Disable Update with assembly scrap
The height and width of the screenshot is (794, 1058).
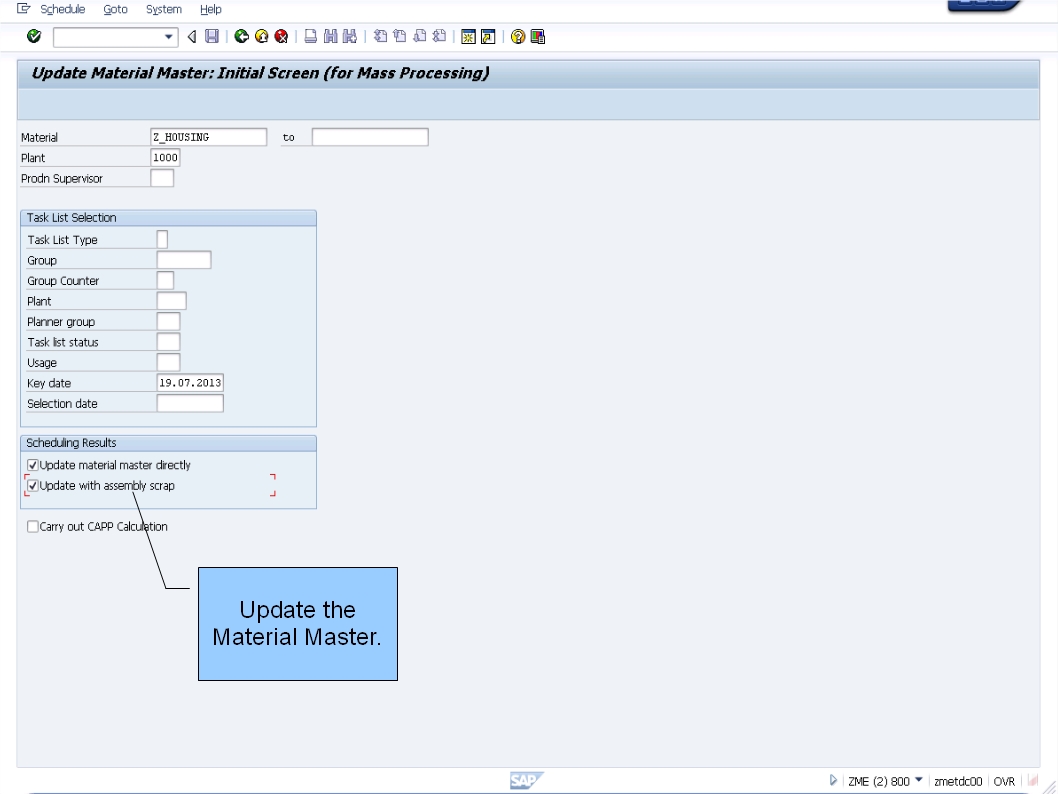pyautogui.click(x=32, y=485)
